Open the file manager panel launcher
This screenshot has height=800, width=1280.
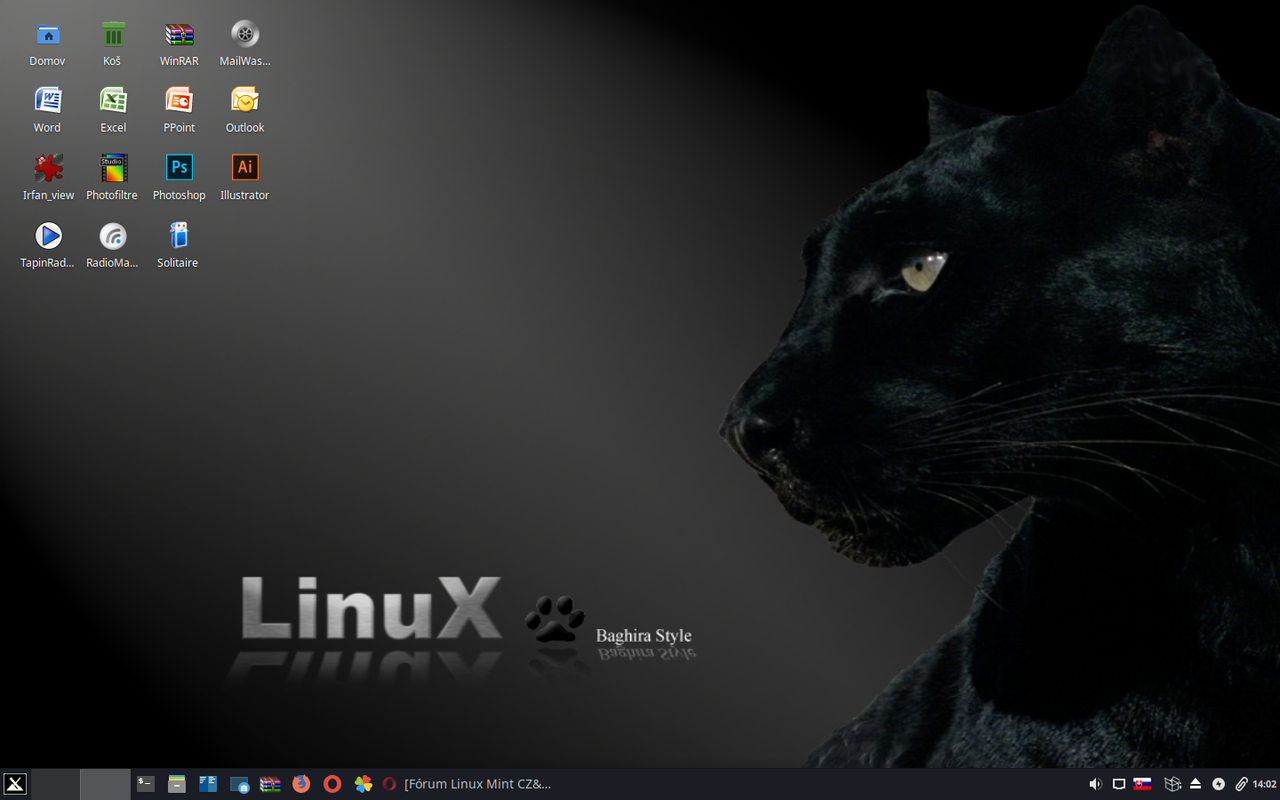click(177, 784)
